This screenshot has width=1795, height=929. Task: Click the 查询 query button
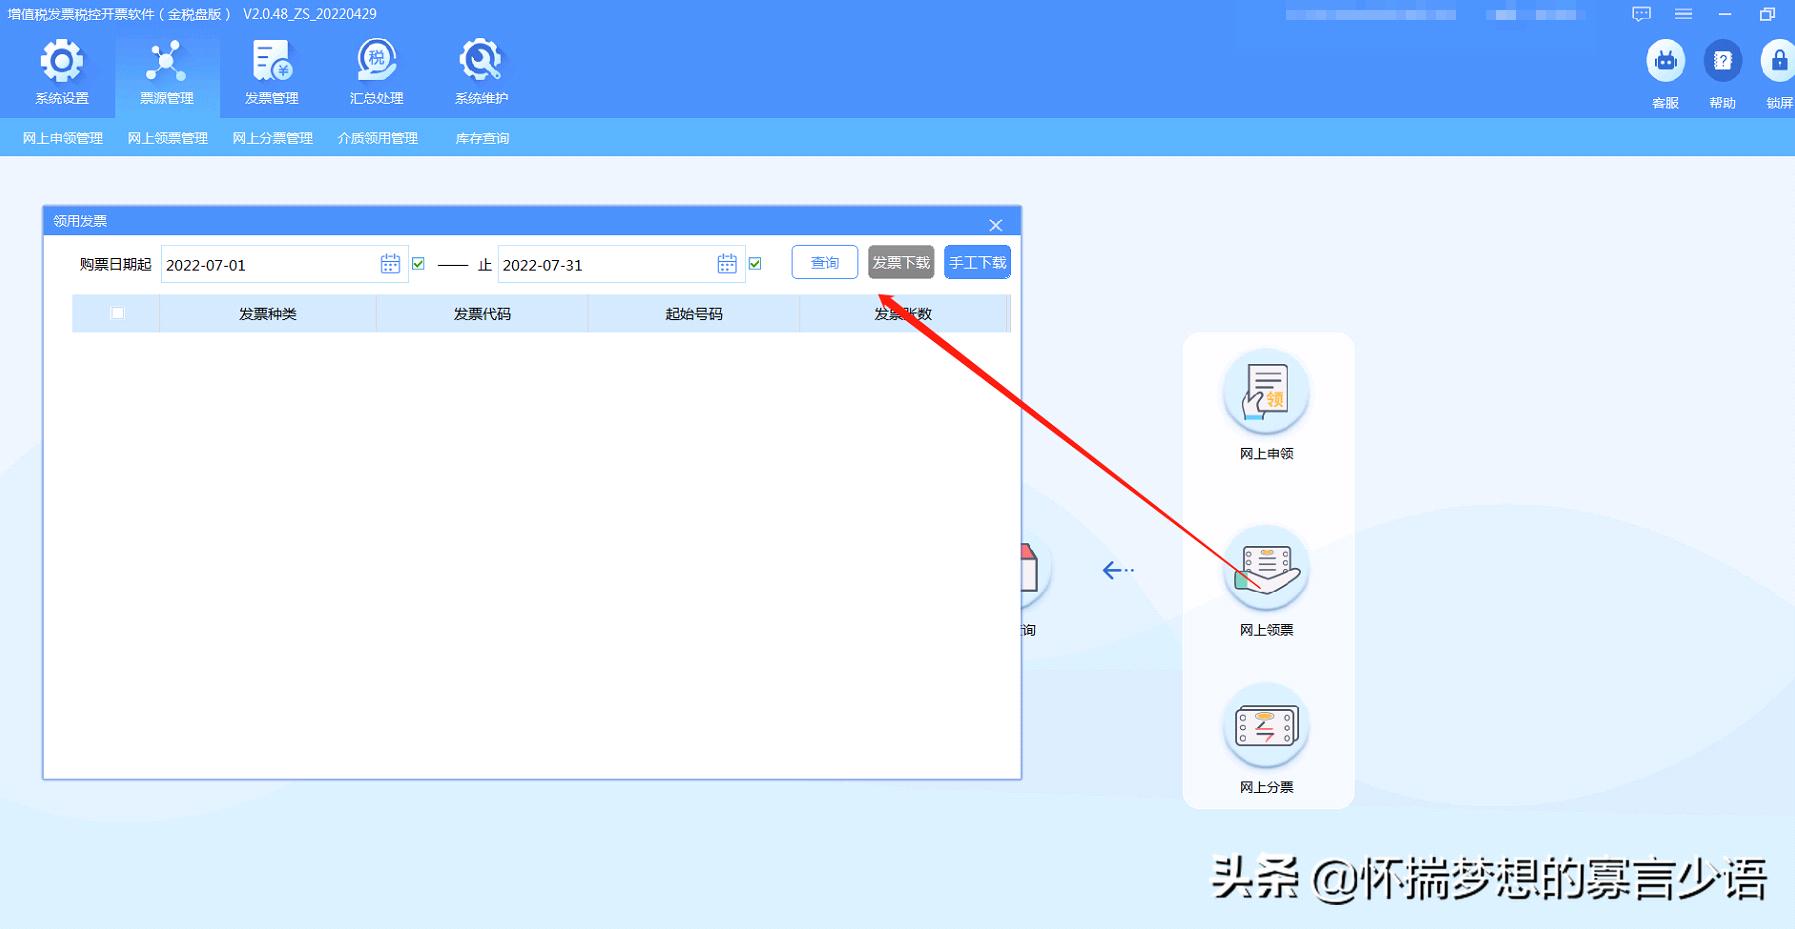(x=824, y=262)
